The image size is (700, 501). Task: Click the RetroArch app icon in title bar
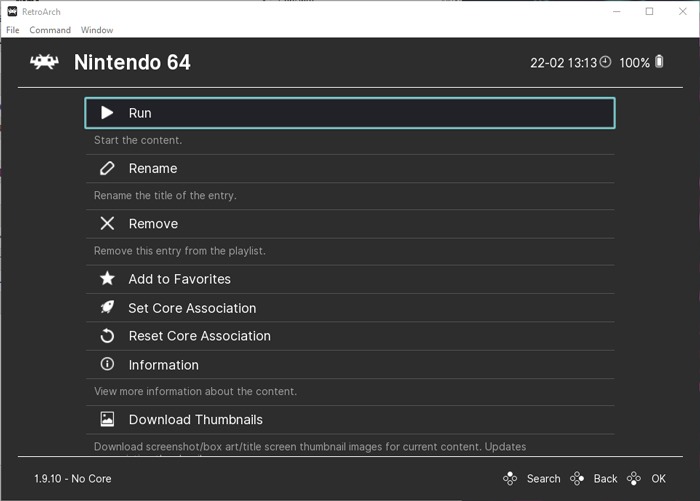[12, 12]
